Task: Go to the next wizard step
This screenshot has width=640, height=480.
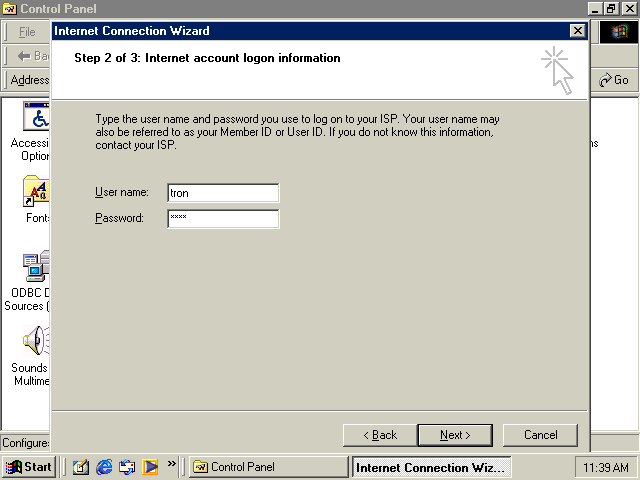Action: tap(455, 435)
